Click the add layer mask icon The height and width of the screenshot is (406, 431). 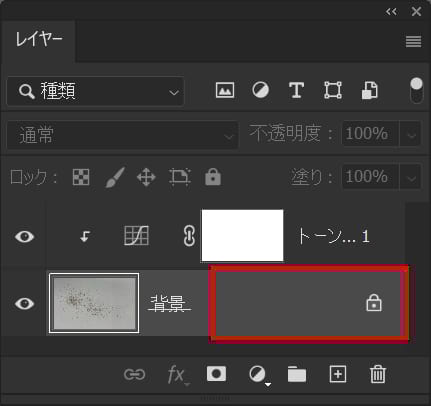216,374
